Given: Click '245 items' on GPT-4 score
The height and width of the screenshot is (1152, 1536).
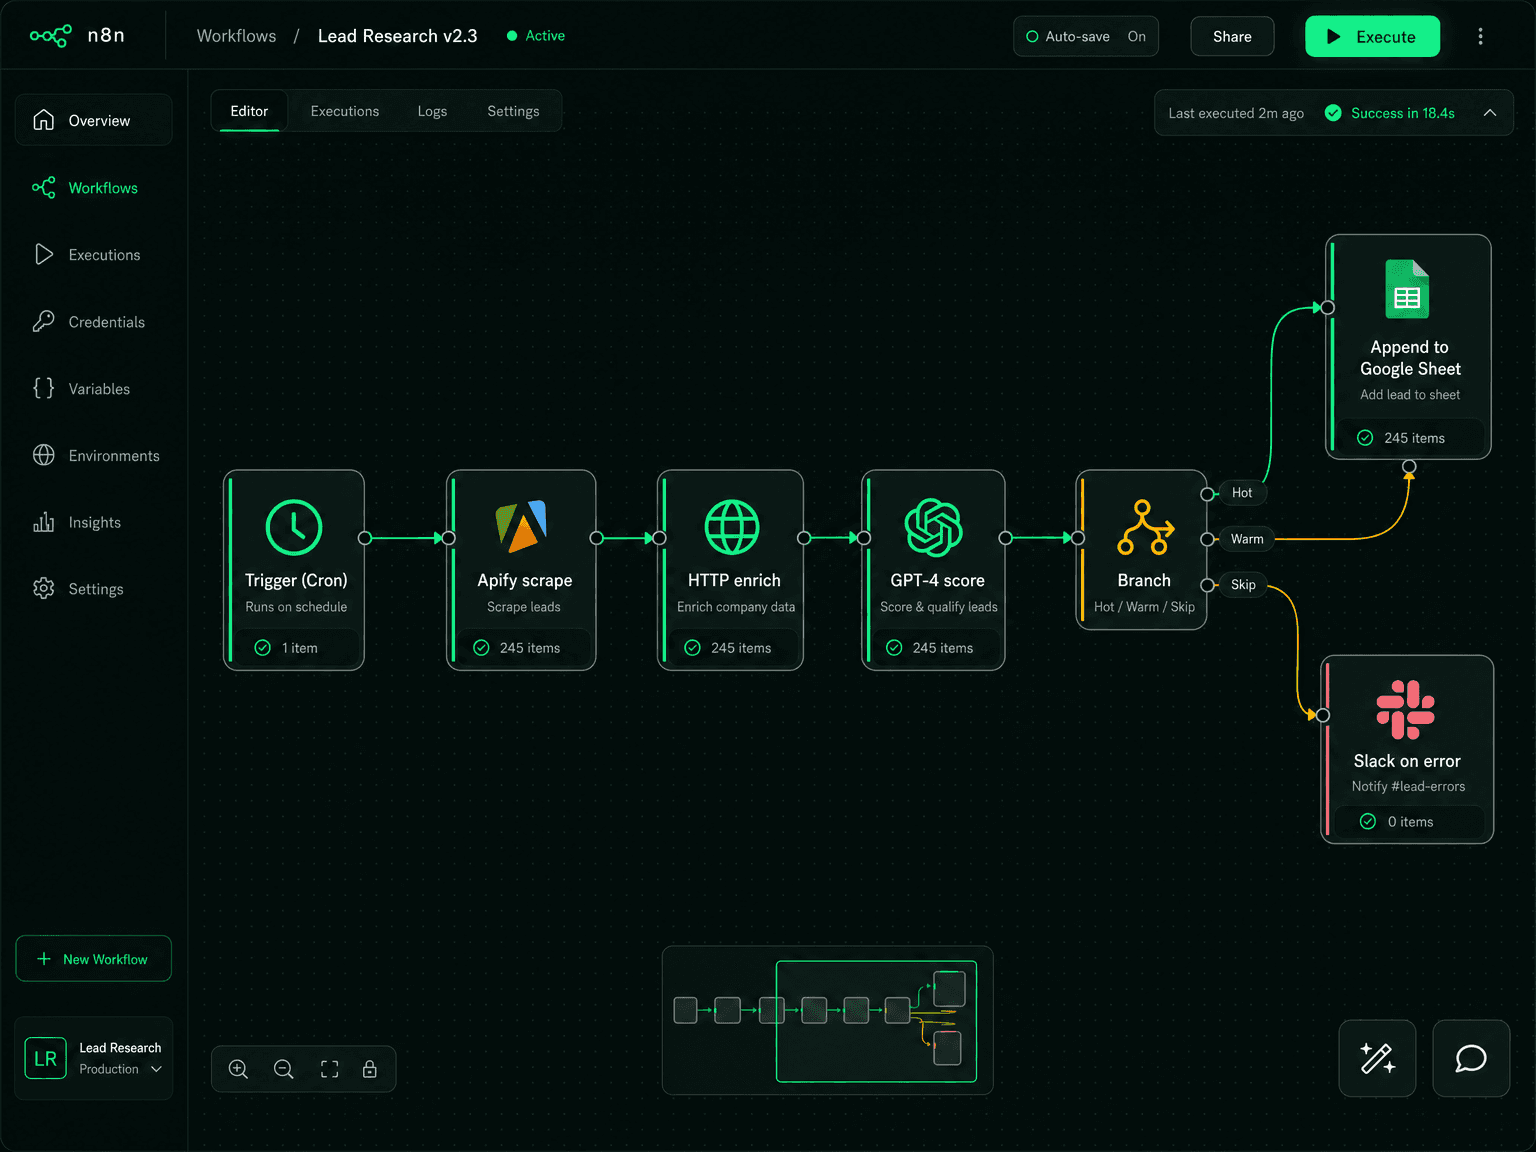Looking at the screenshot, I should tap(943, 648).
